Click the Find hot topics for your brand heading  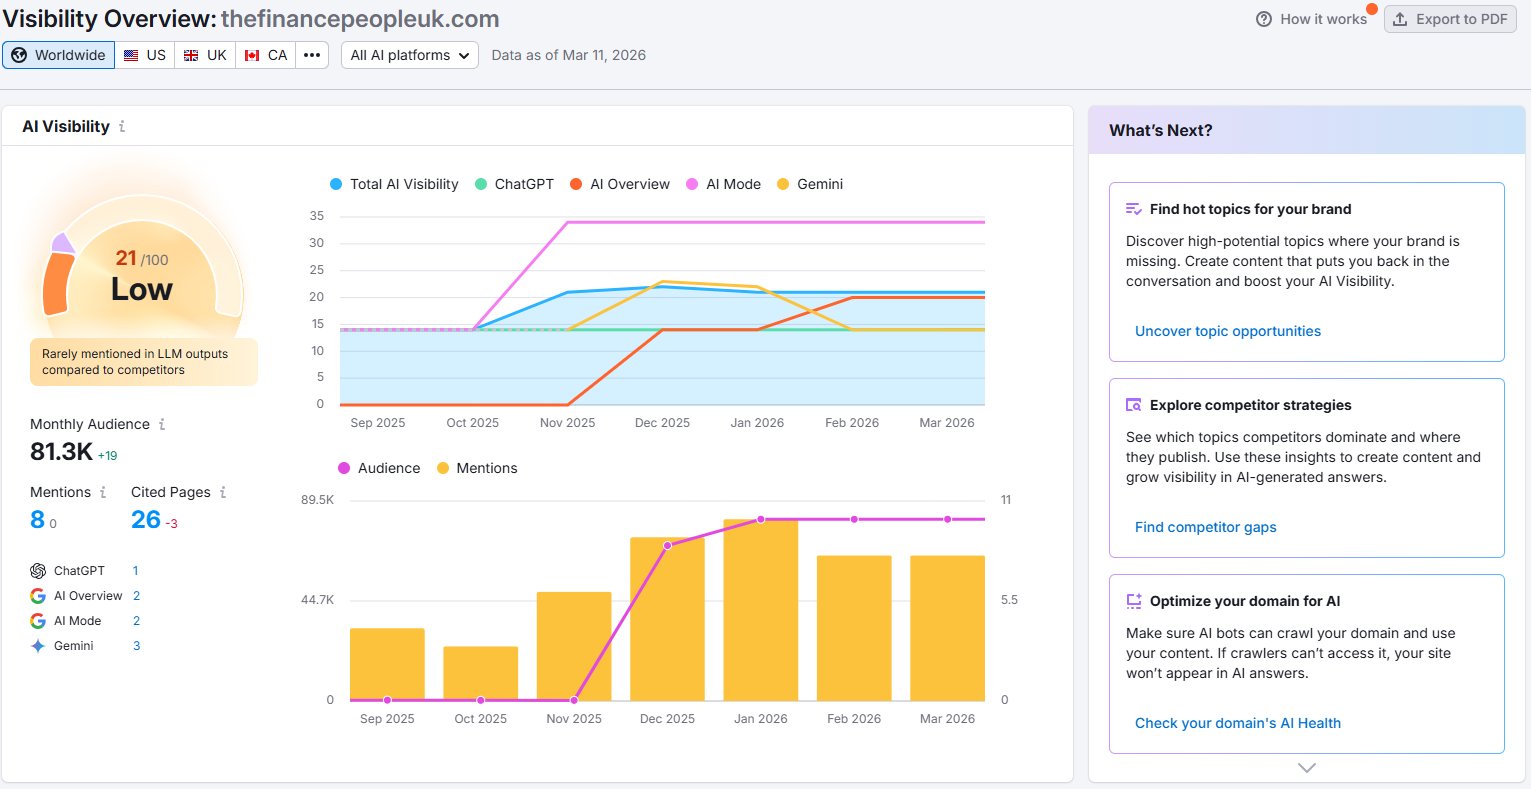(x=1250, y=209)
